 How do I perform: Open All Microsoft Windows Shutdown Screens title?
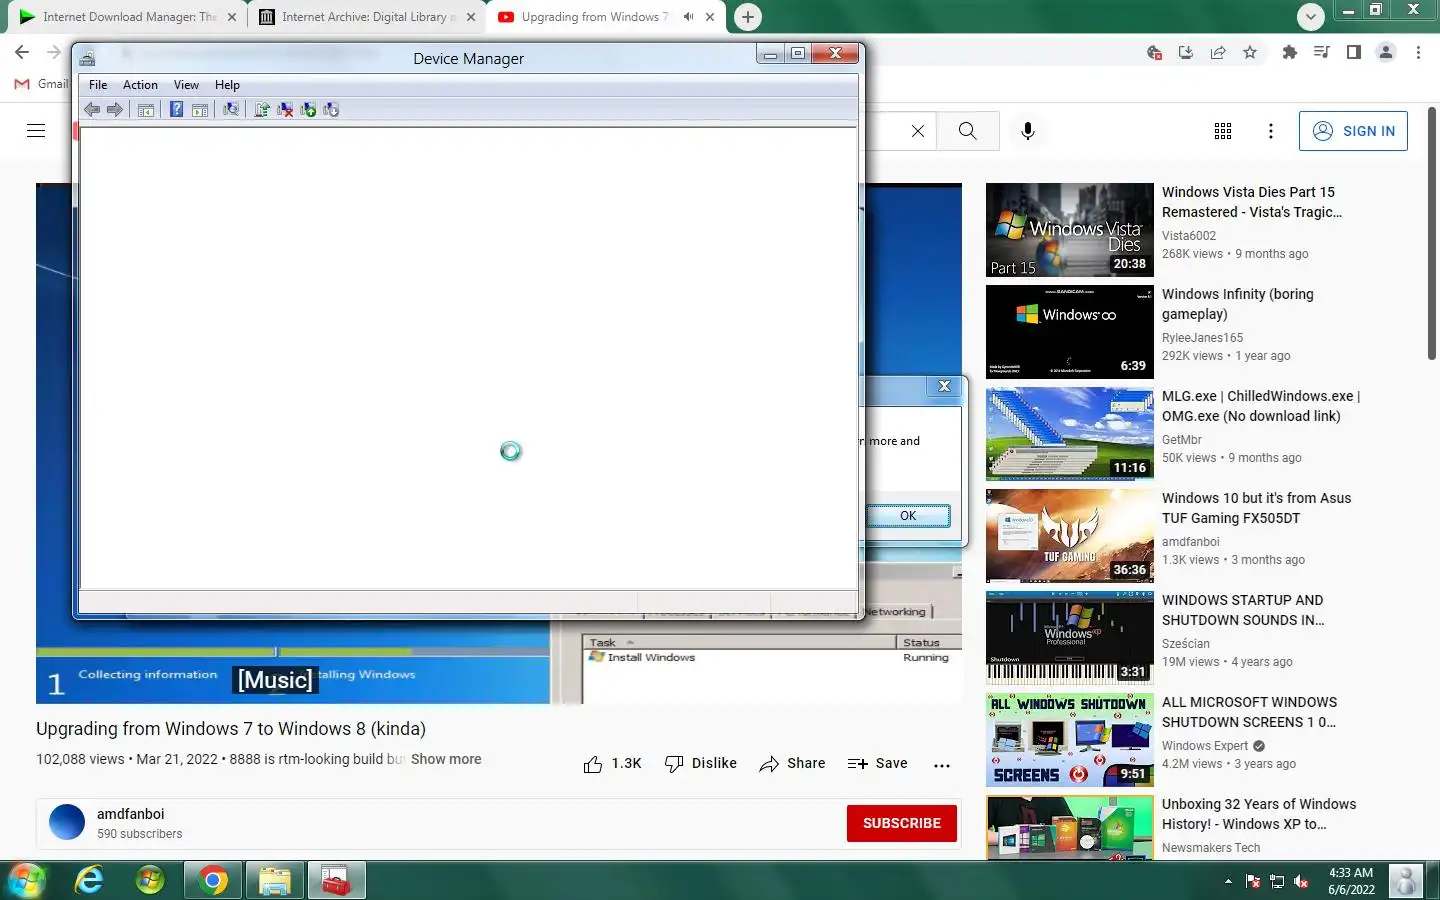[1249, 712]
